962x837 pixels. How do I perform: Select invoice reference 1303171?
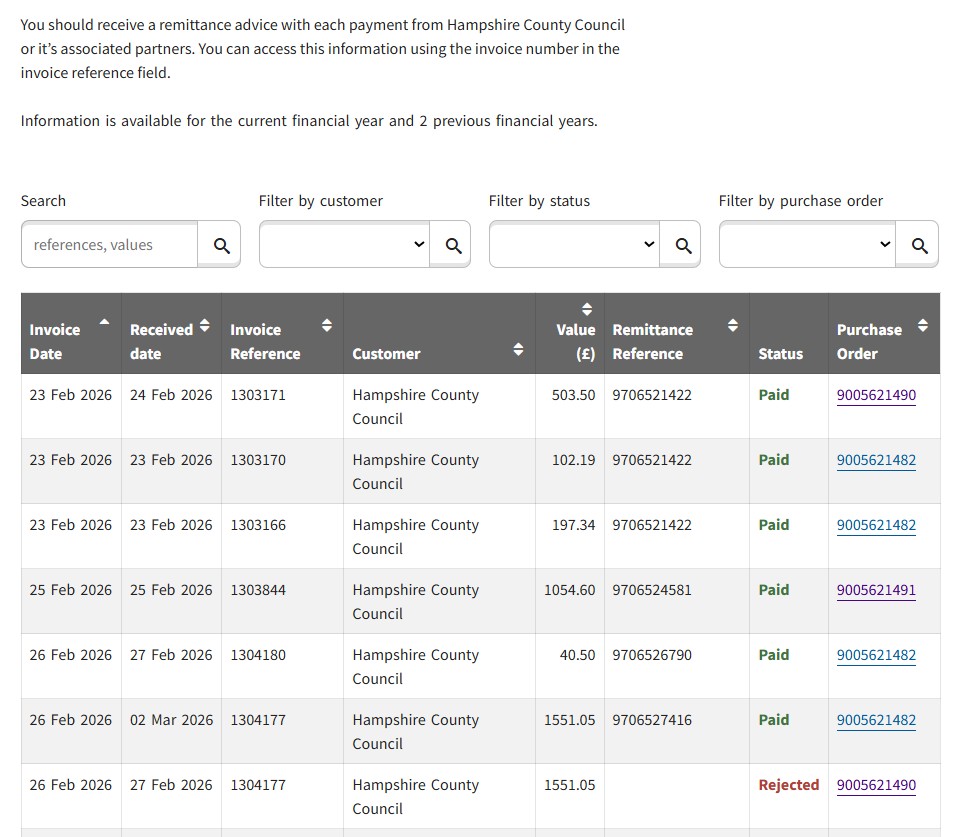click(x=258, y=395)
